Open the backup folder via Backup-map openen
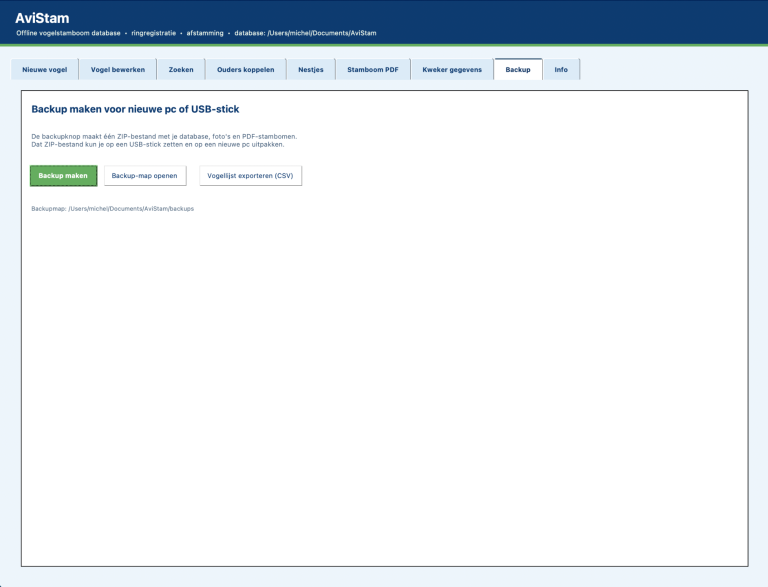Image resolution: width=768 pixels, height=587 pixels. point(144,175)
